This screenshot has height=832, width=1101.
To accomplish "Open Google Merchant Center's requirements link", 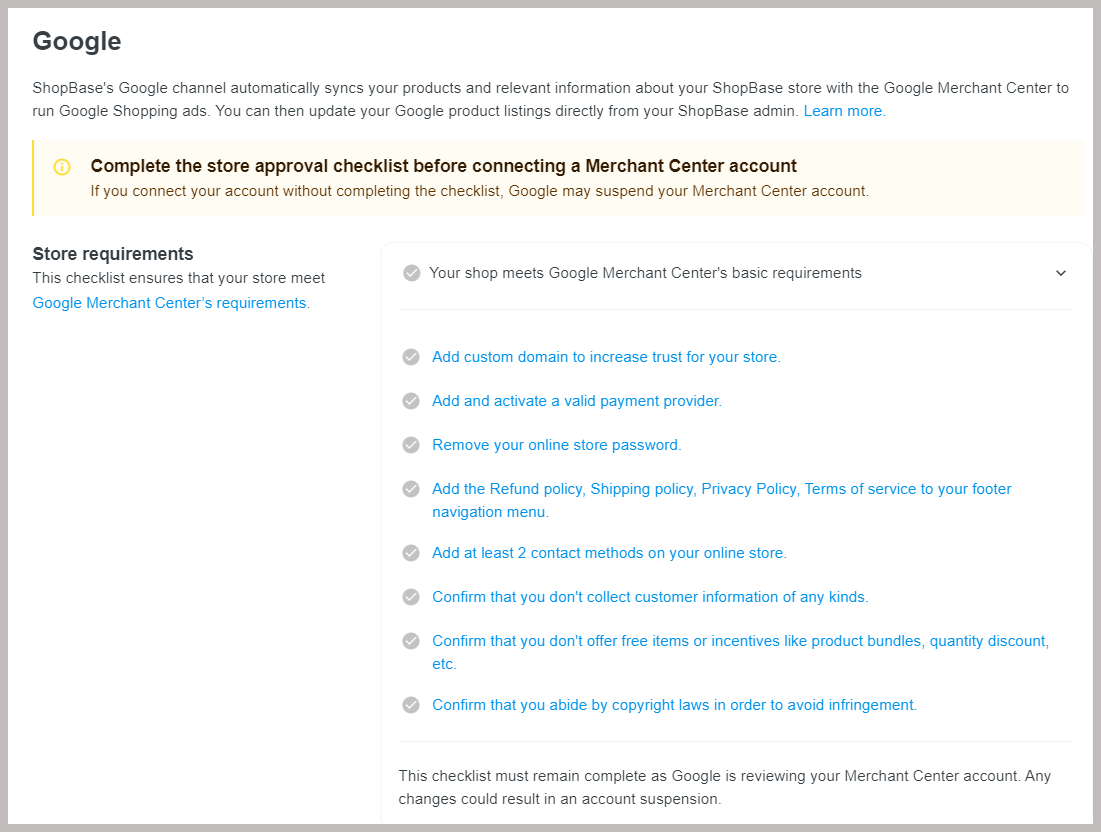I will pos(171,303).
